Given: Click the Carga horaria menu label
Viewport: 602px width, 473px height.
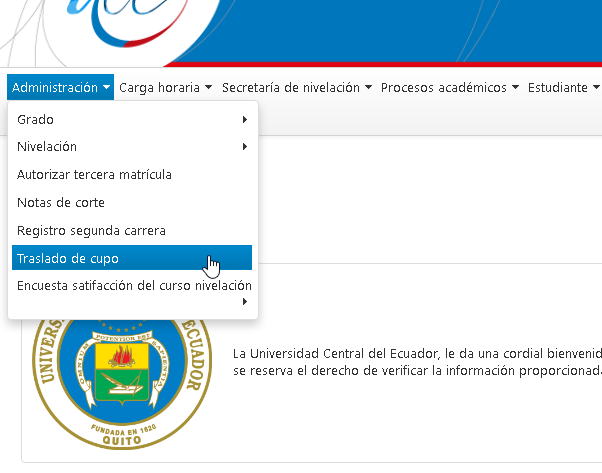Looking at the screenshot, I should coord(159,87).
